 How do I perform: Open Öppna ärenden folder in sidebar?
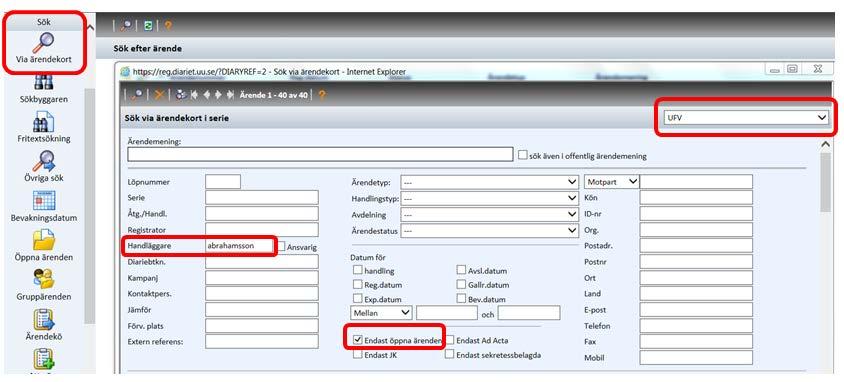43,246
